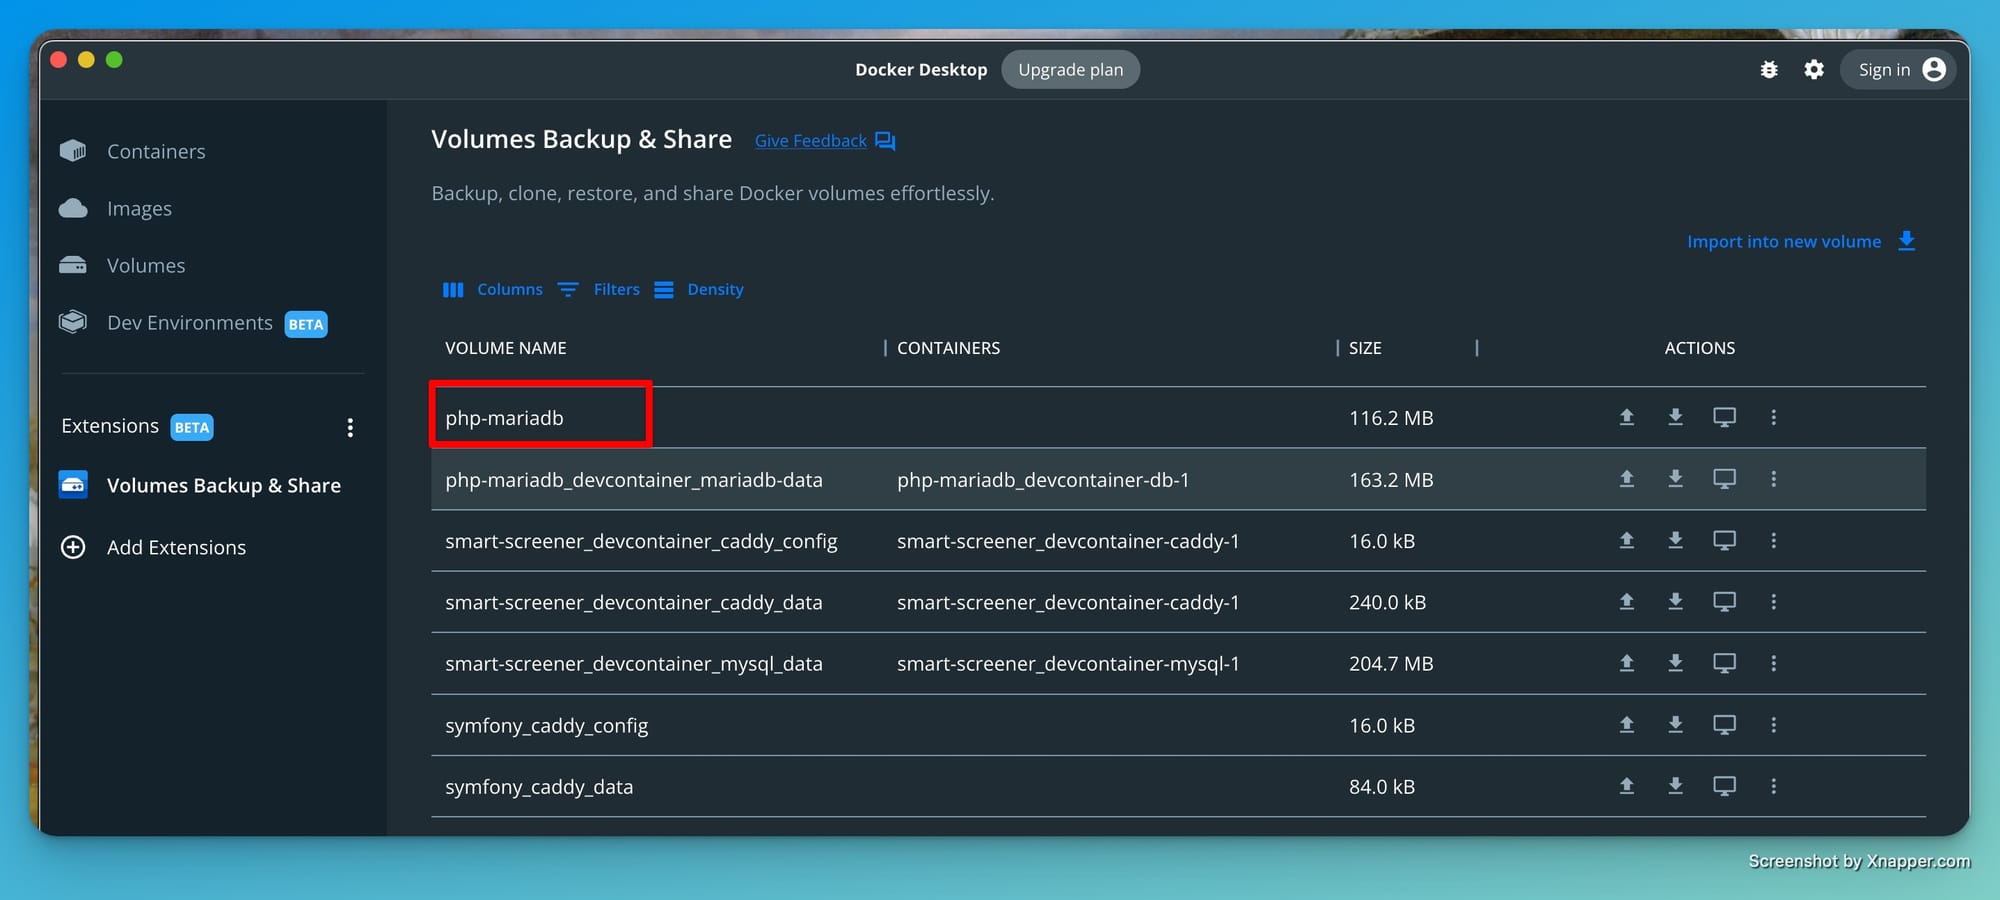
Task: Click the 163.2 MB size value
Action: (x=1391, y=480)
